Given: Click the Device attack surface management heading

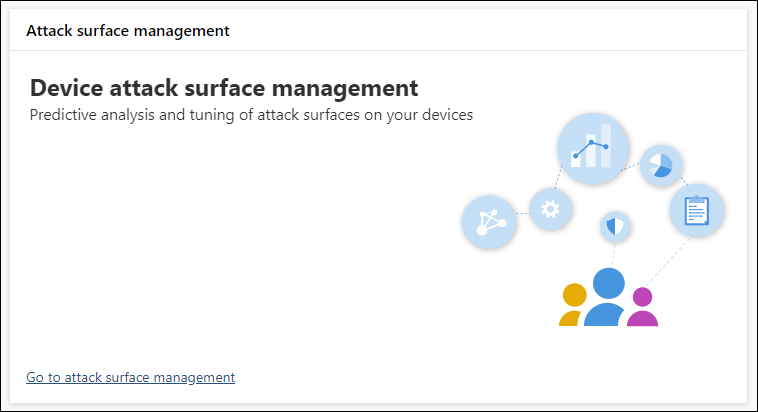Looking at the screenshot, I should click(224, 87).
